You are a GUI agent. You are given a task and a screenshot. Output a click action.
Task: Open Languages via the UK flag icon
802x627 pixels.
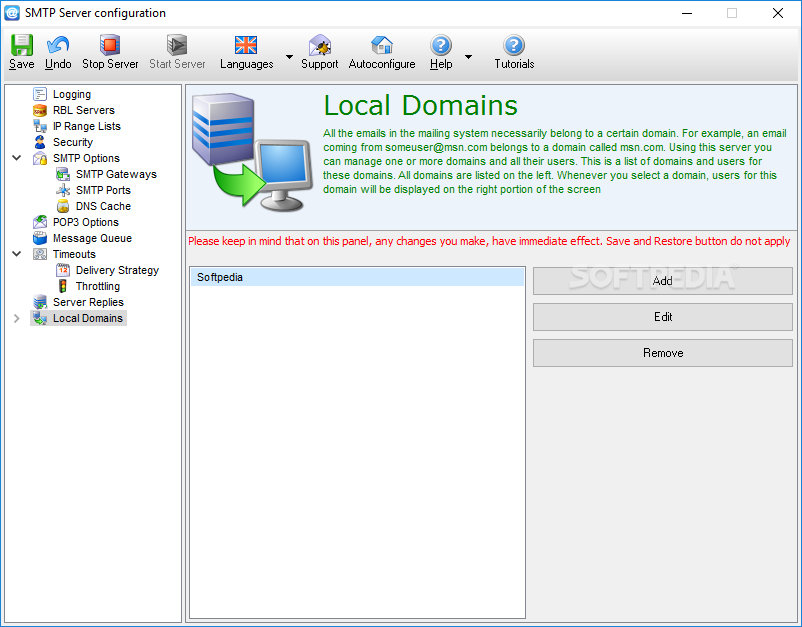(x=246, y=45)
